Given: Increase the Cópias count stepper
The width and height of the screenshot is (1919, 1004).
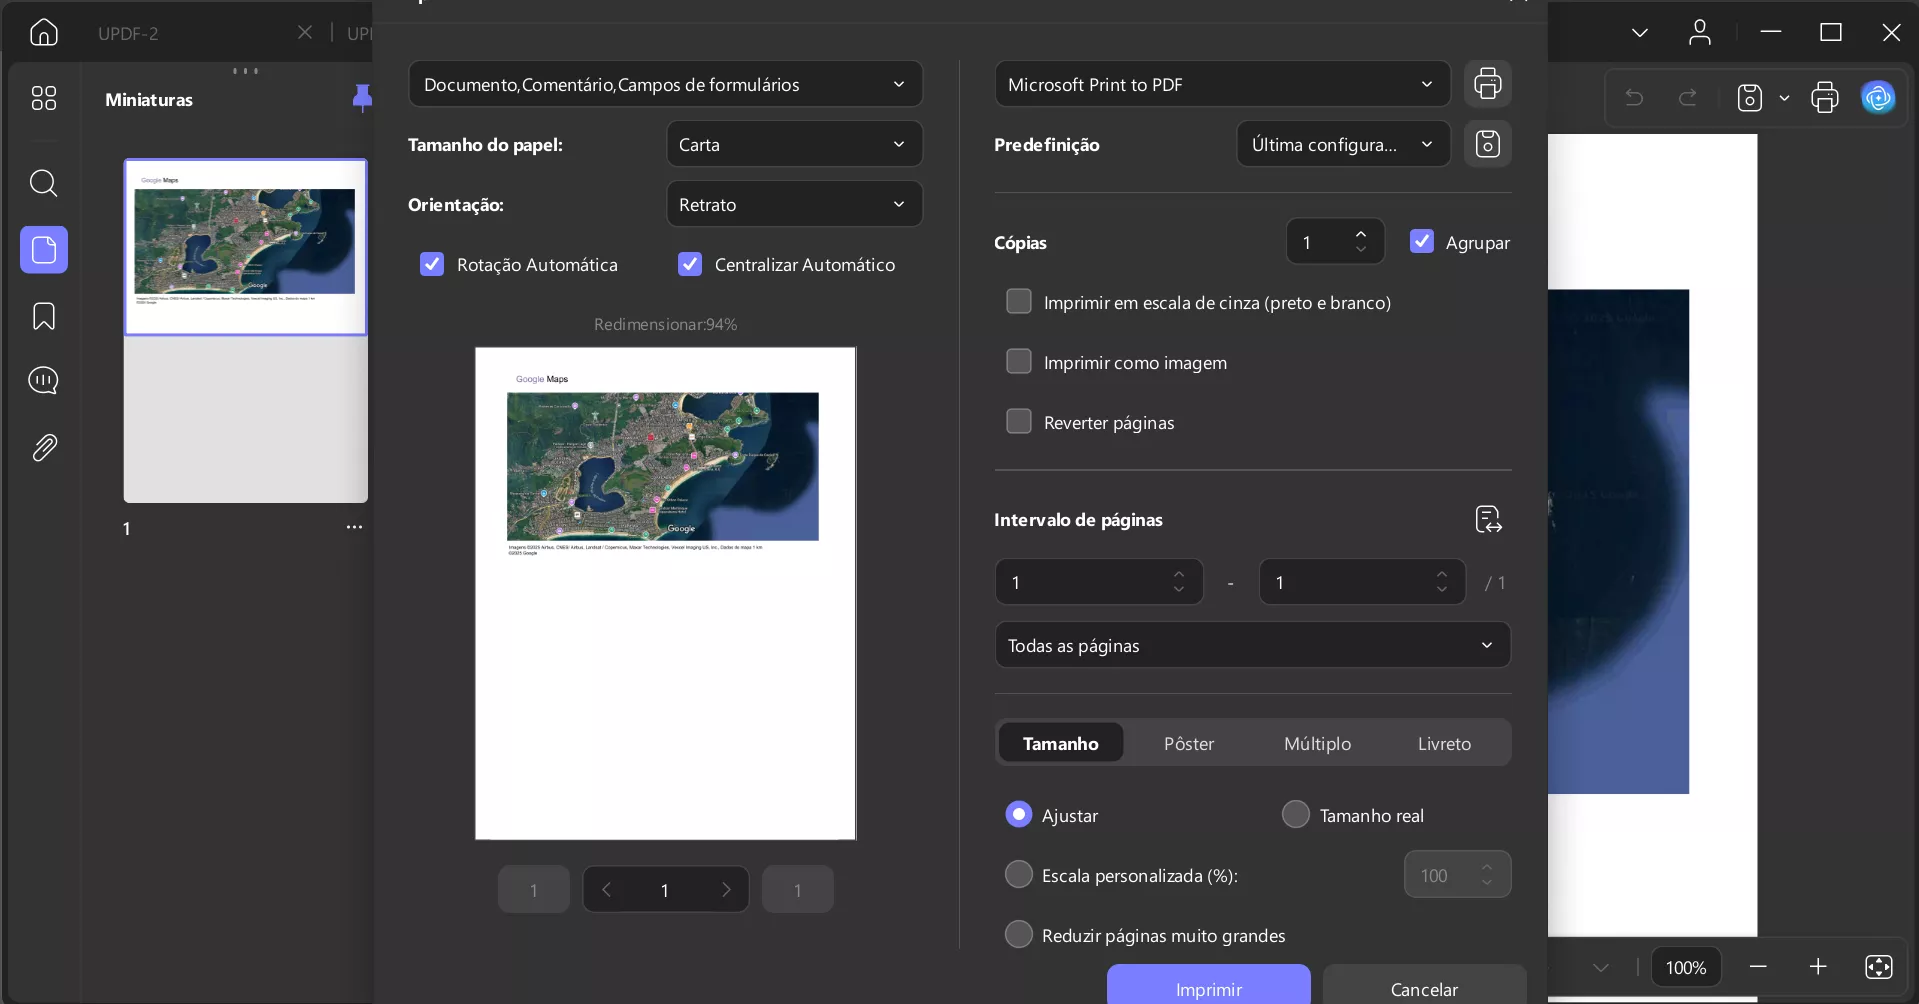Looking at the screenshot, I should point(1361,234).
